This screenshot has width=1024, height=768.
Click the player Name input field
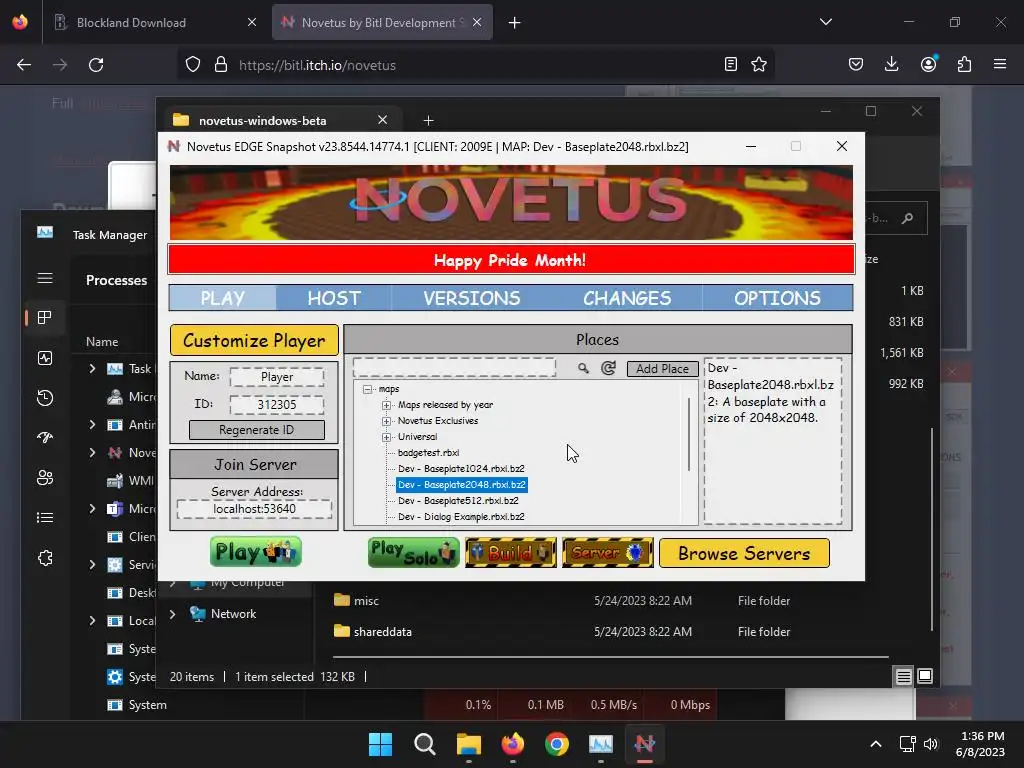tap(276, 377)
